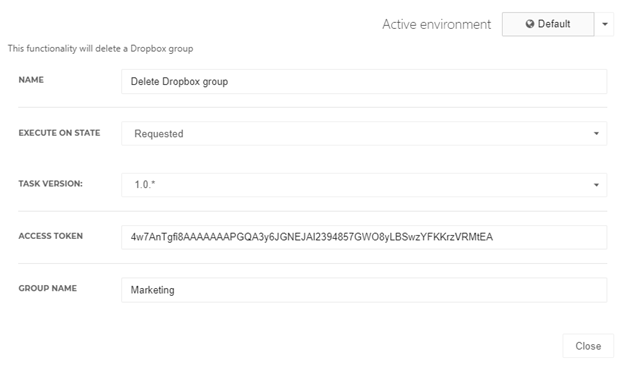Click the TASK VERSION label
The image size is (624, 367).
tap(51, 184)
